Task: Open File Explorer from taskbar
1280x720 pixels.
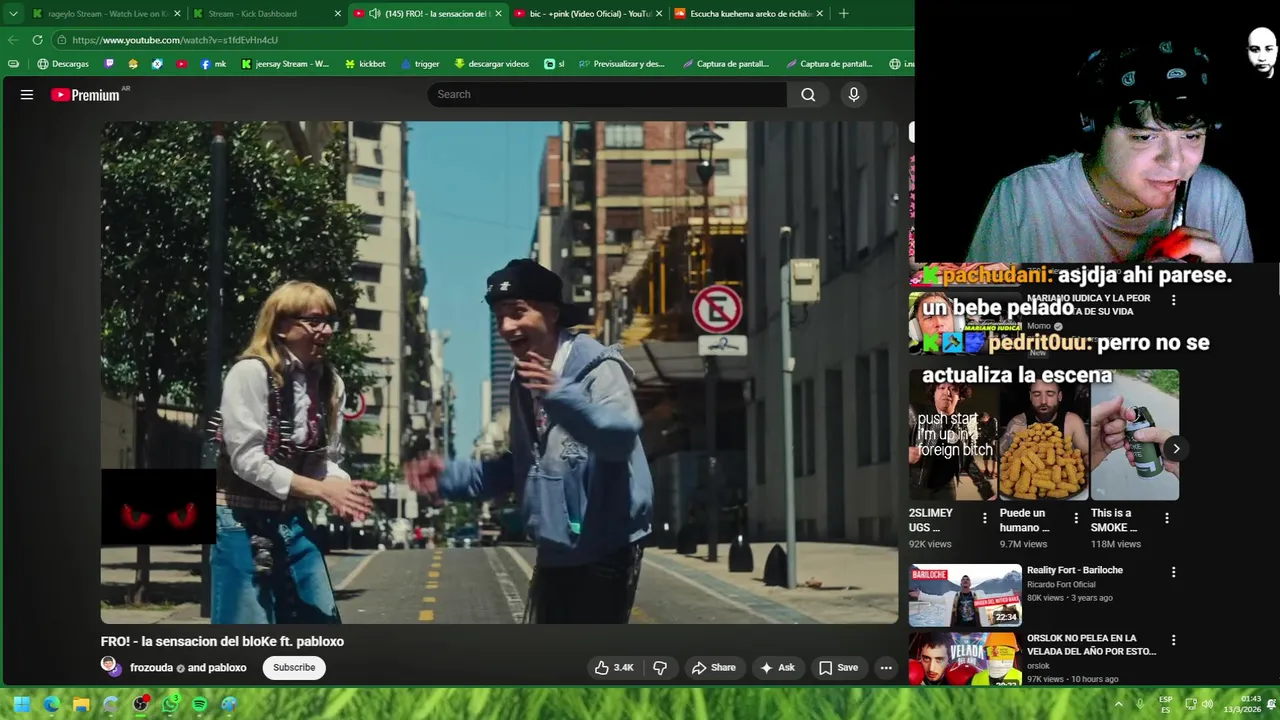Action: pos(81,704)
